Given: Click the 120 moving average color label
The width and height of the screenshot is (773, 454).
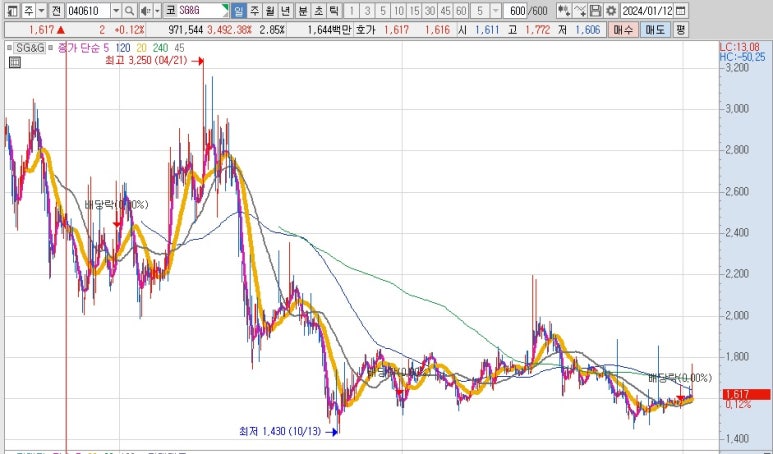Looking at the screenshot, I should (x=122, y=47).
